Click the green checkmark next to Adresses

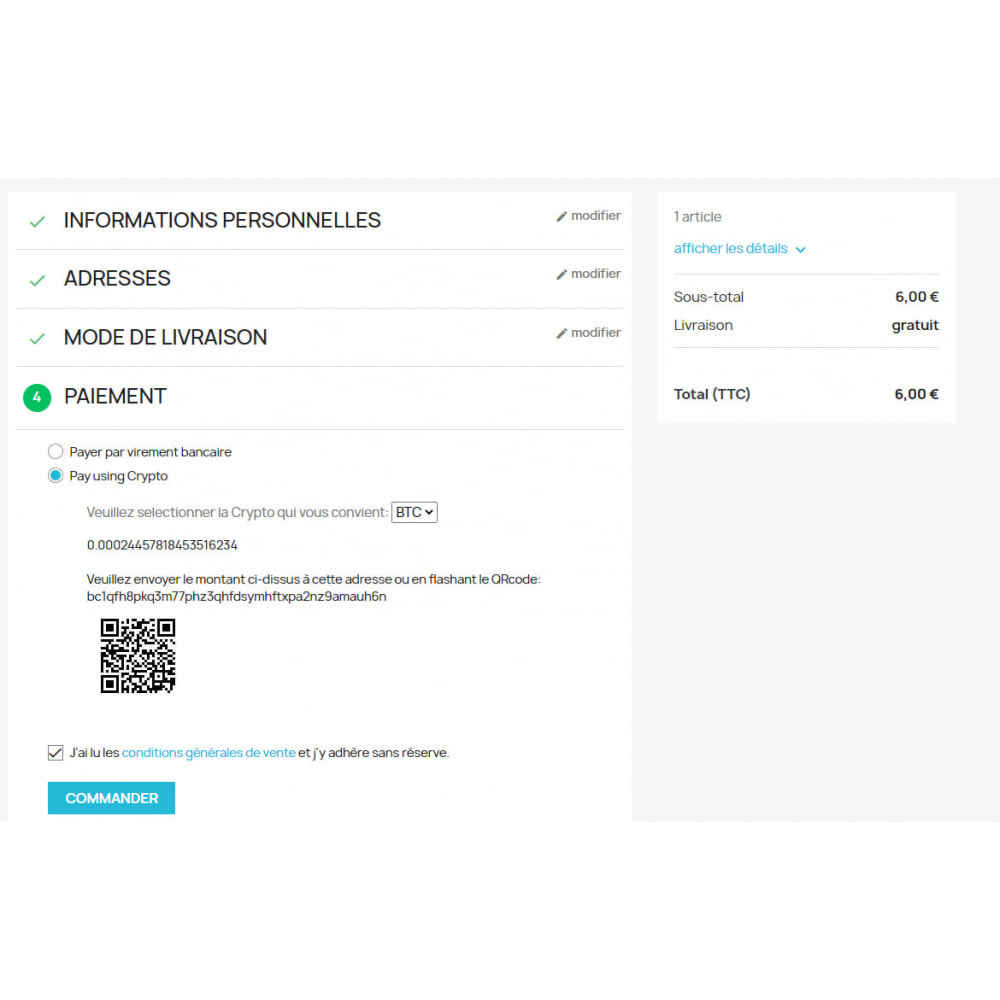(38, 280)
